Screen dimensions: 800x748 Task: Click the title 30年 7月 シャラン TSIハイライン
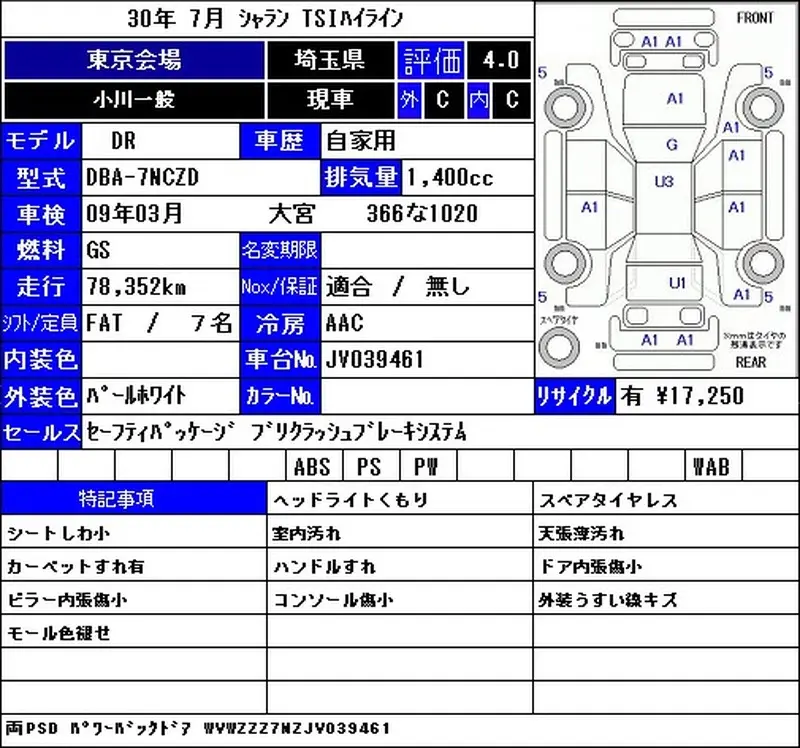coord(265,19)
